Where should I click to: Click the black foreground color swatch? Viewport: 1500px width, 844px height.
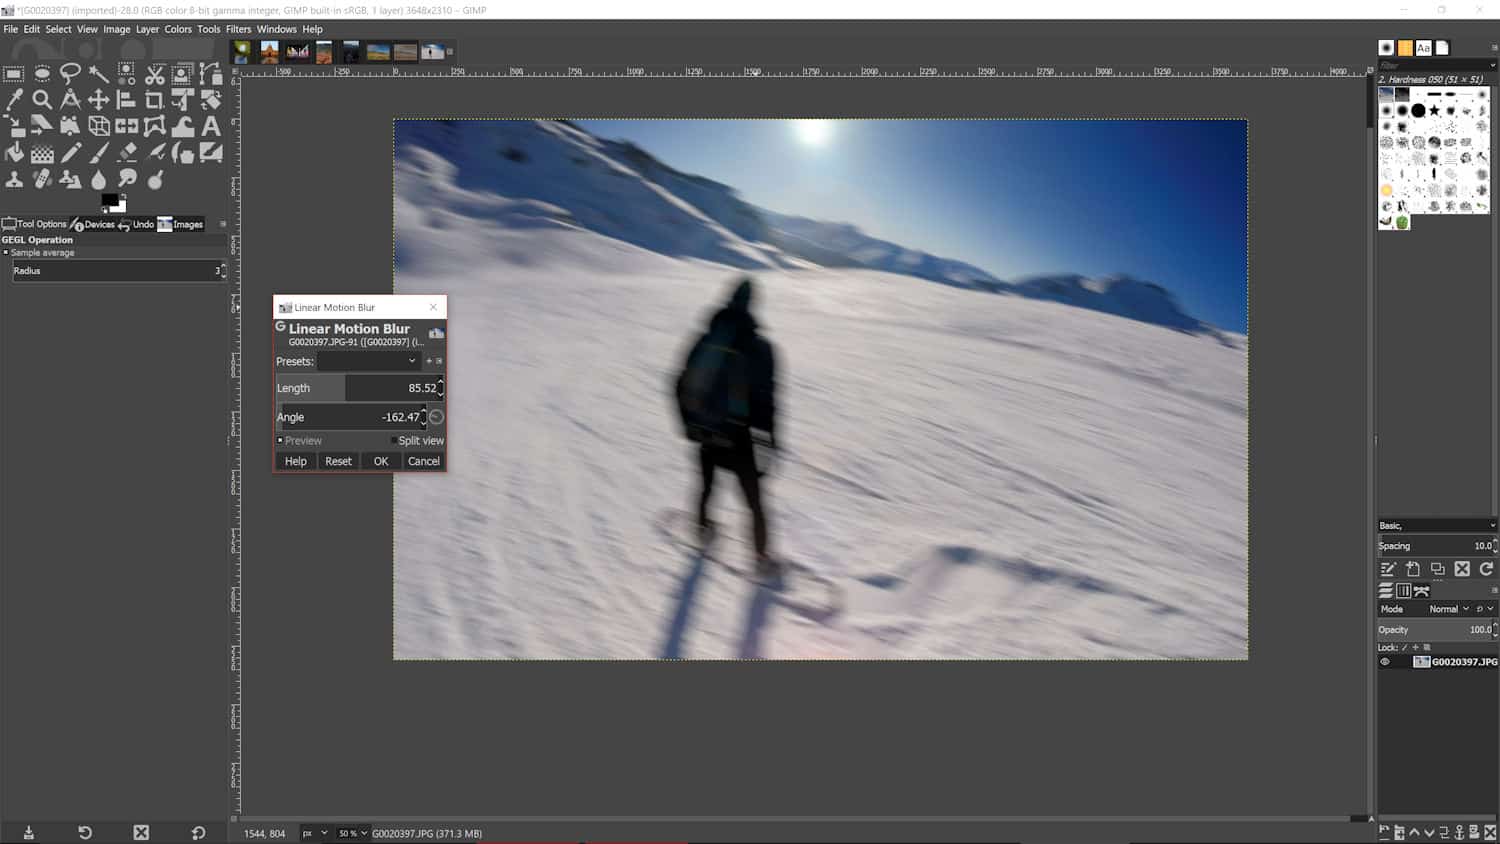109,200
